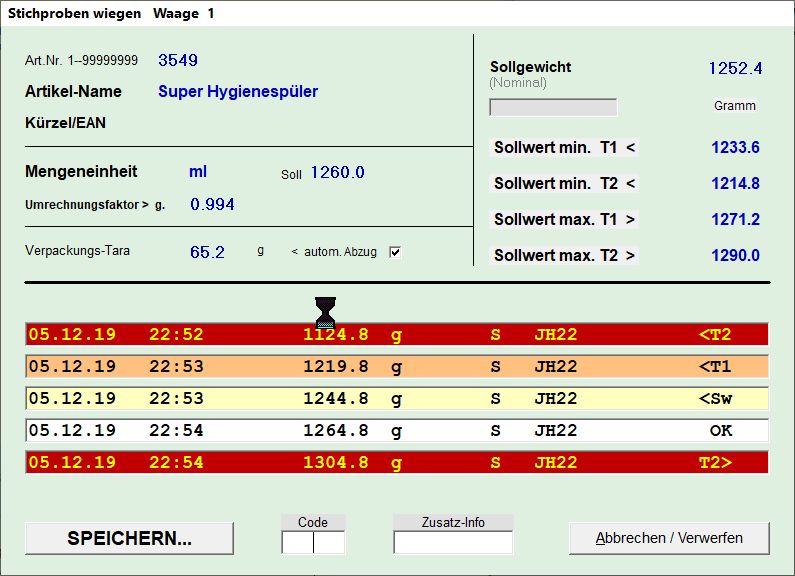Pick the yellow 1244.8 g sample row
This screenshot has height=576, width=795.
coord(397,399)
